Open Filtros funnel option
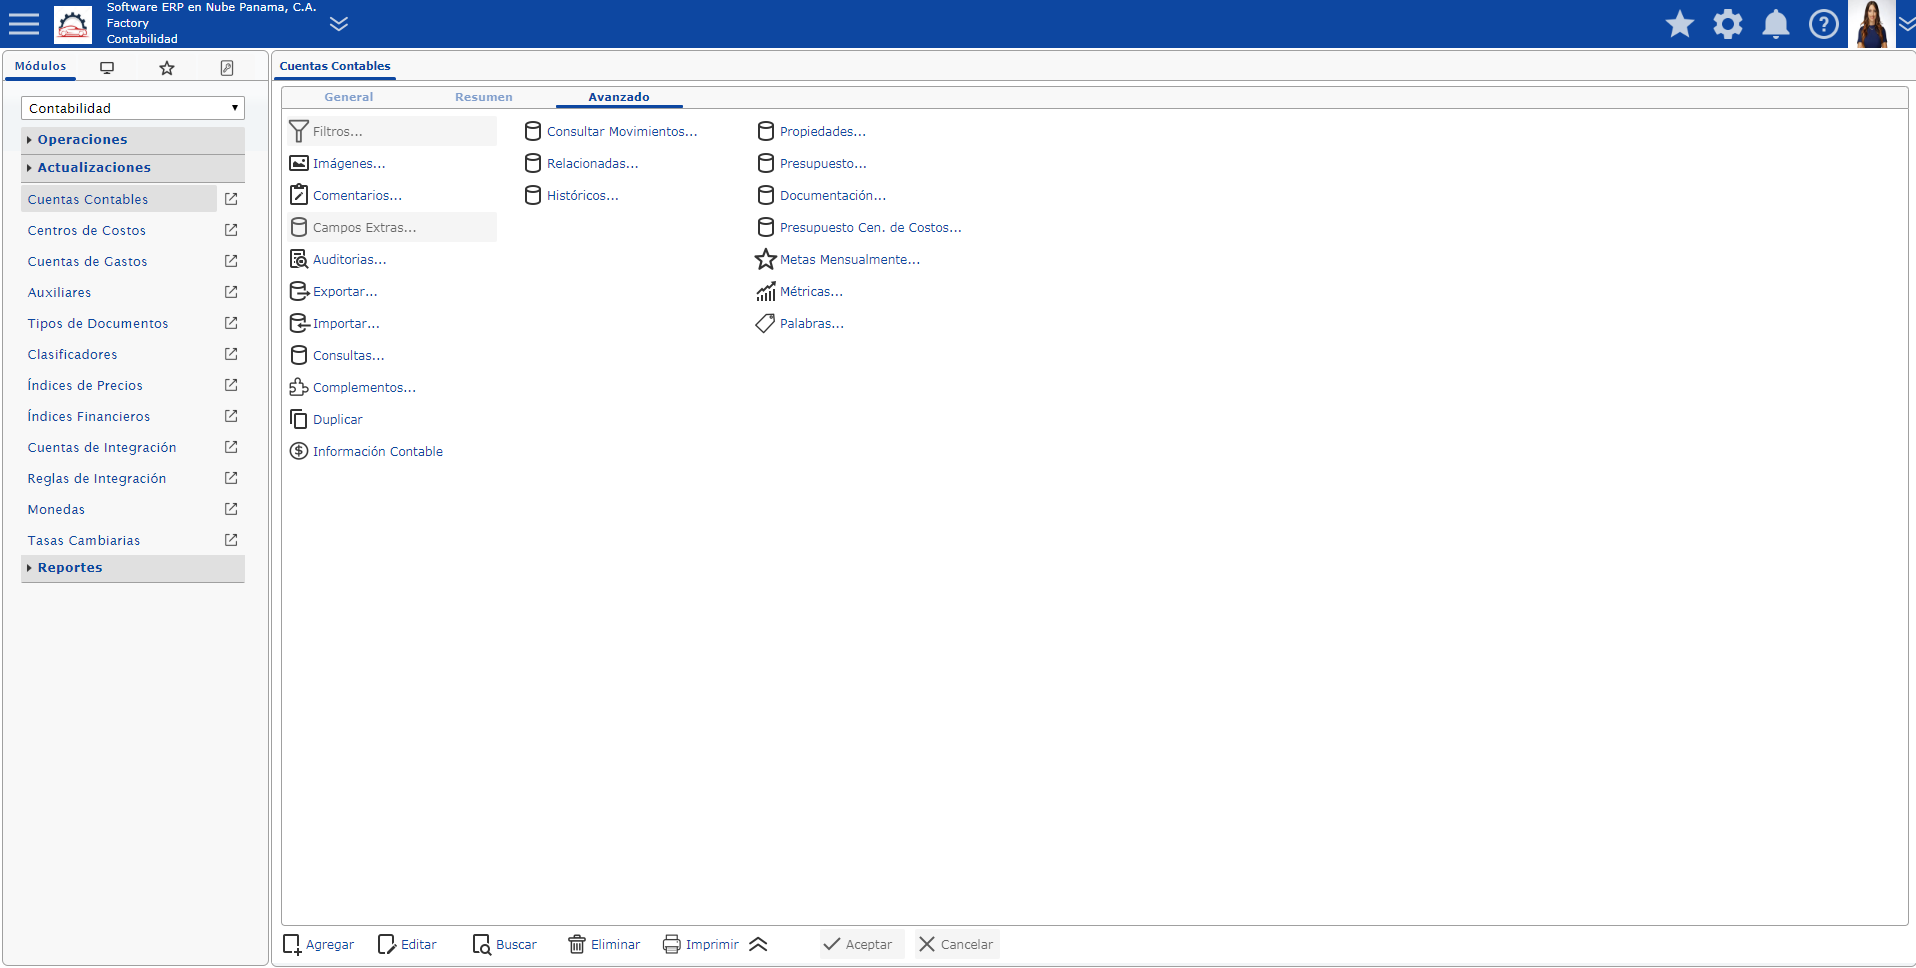The width and height of the screenshot is (1916, 968). 391,131
